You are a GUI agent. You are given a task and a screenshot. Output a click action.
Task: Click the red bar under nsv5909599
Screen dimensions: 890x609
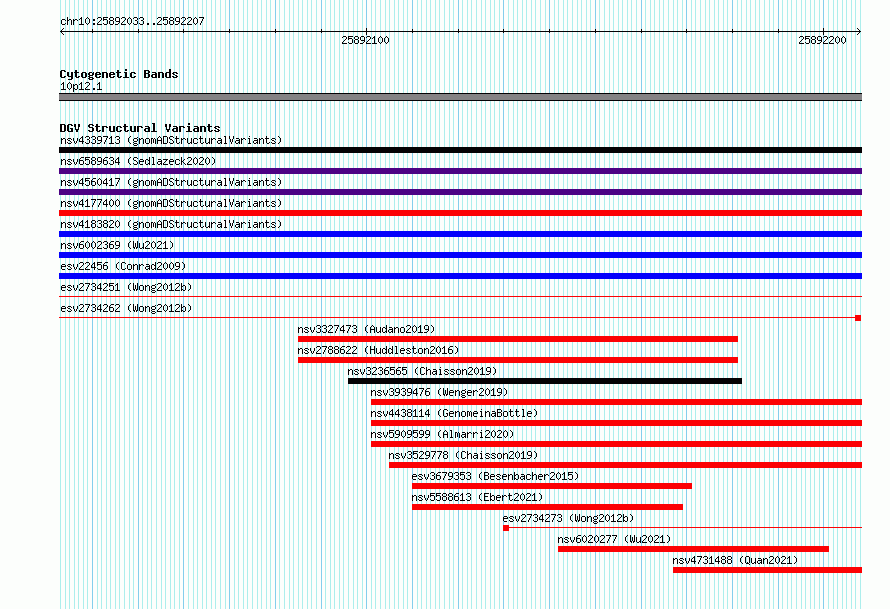coord(616,444)
